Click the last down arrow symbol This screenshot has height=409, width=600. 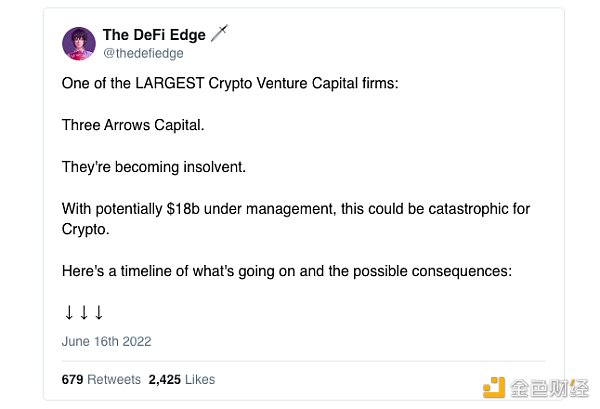click(99, 313)
